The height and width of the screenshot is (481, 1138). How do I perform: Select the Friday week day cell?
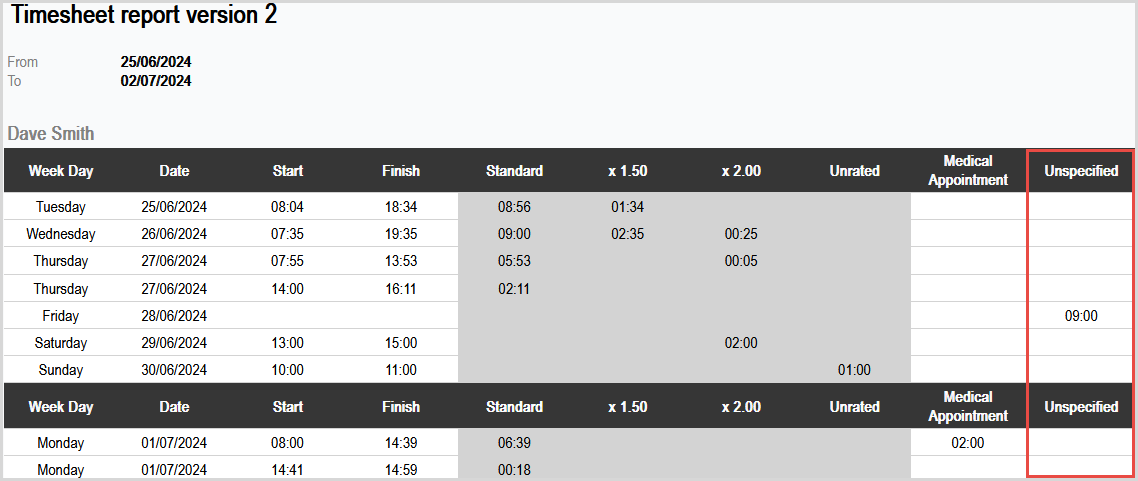pos(60,316)
